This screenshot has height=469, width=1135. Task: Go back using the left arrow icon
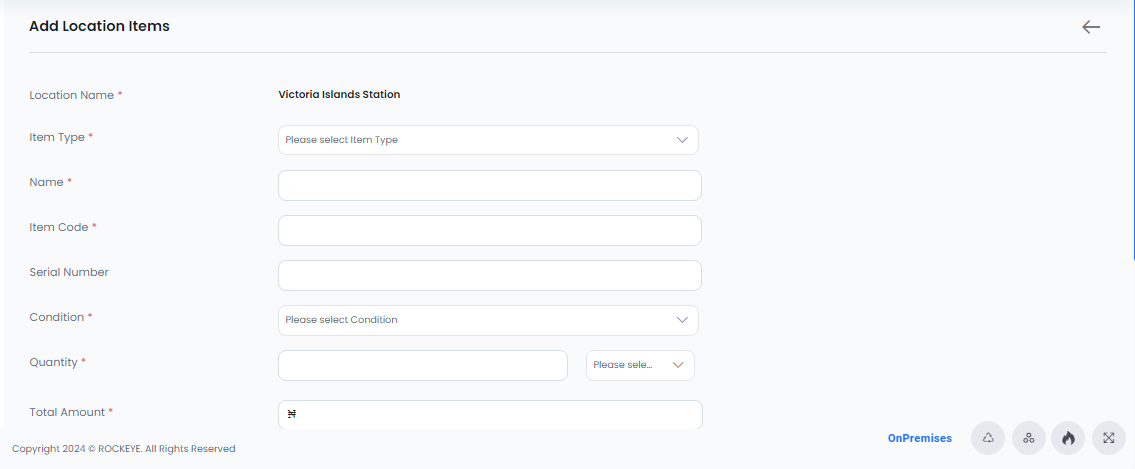(1091, 27)
